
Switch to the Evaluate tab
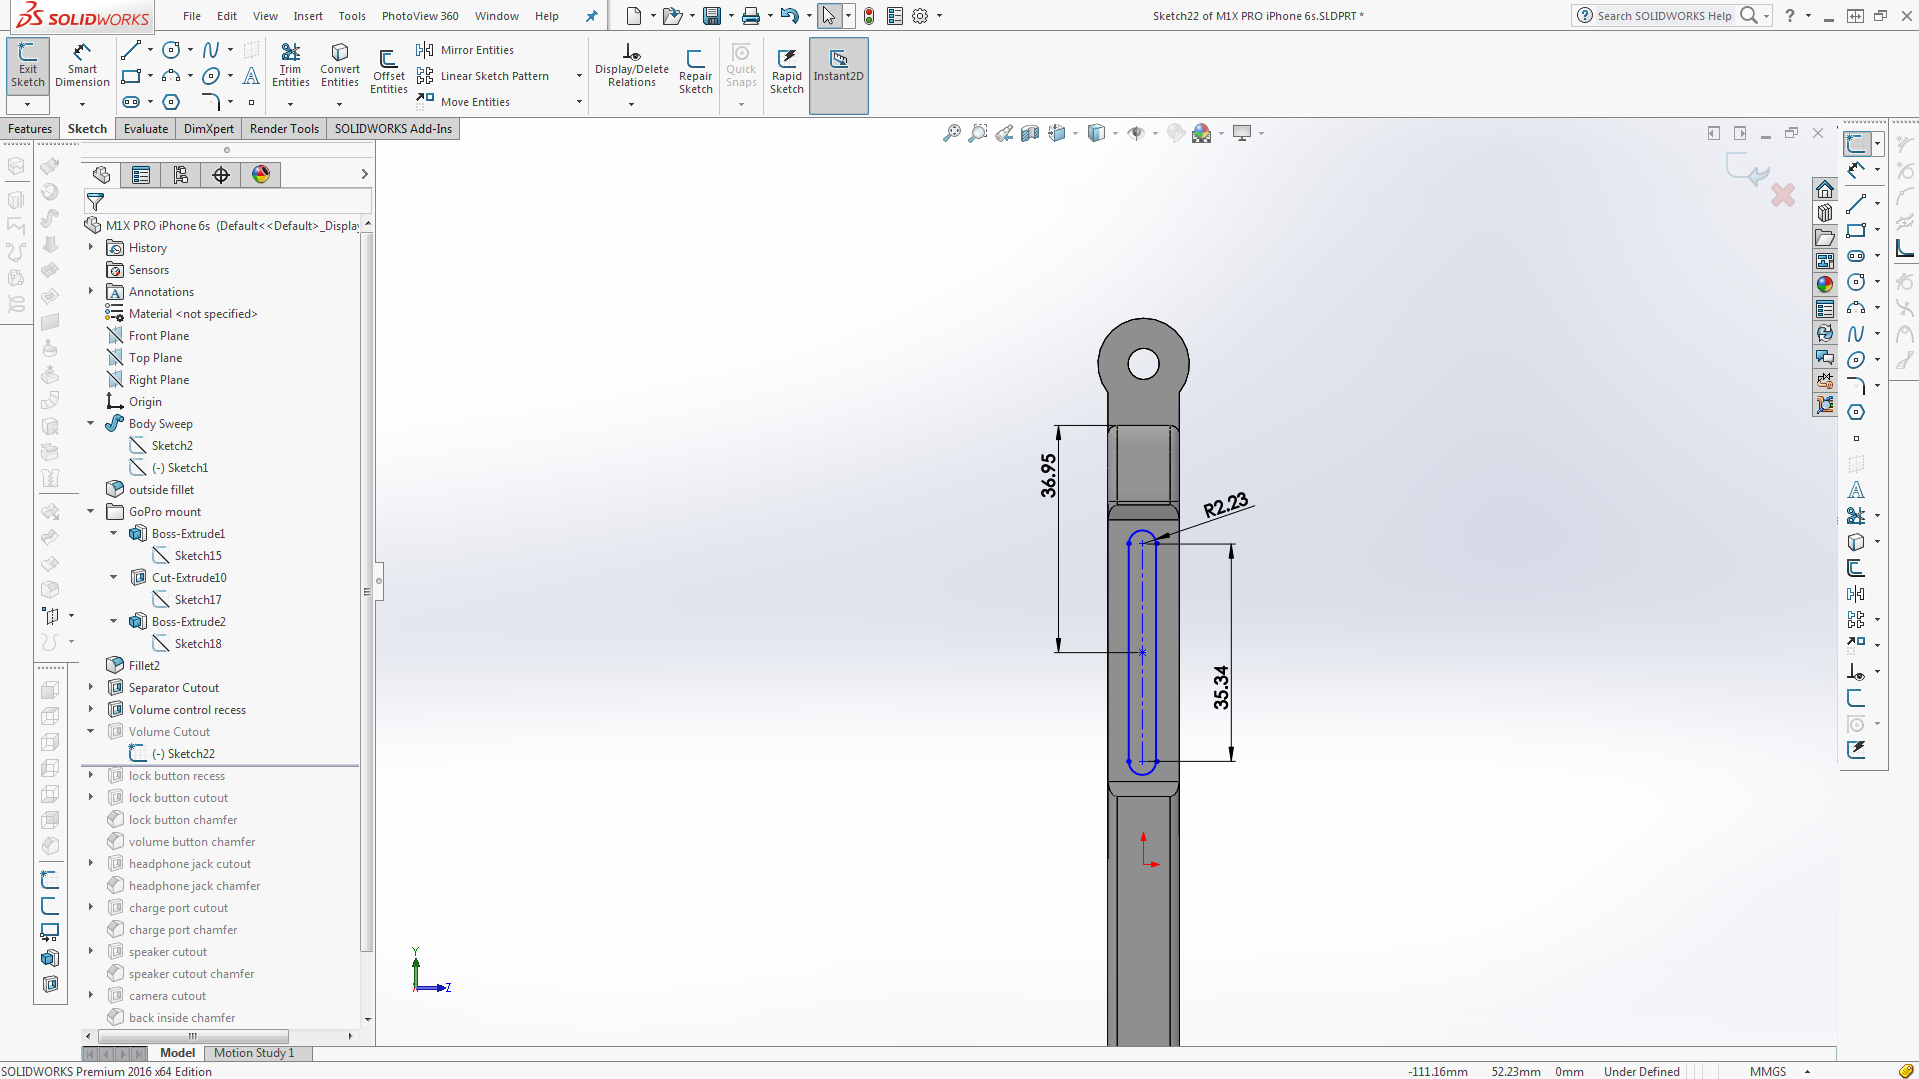click(146, 129)
